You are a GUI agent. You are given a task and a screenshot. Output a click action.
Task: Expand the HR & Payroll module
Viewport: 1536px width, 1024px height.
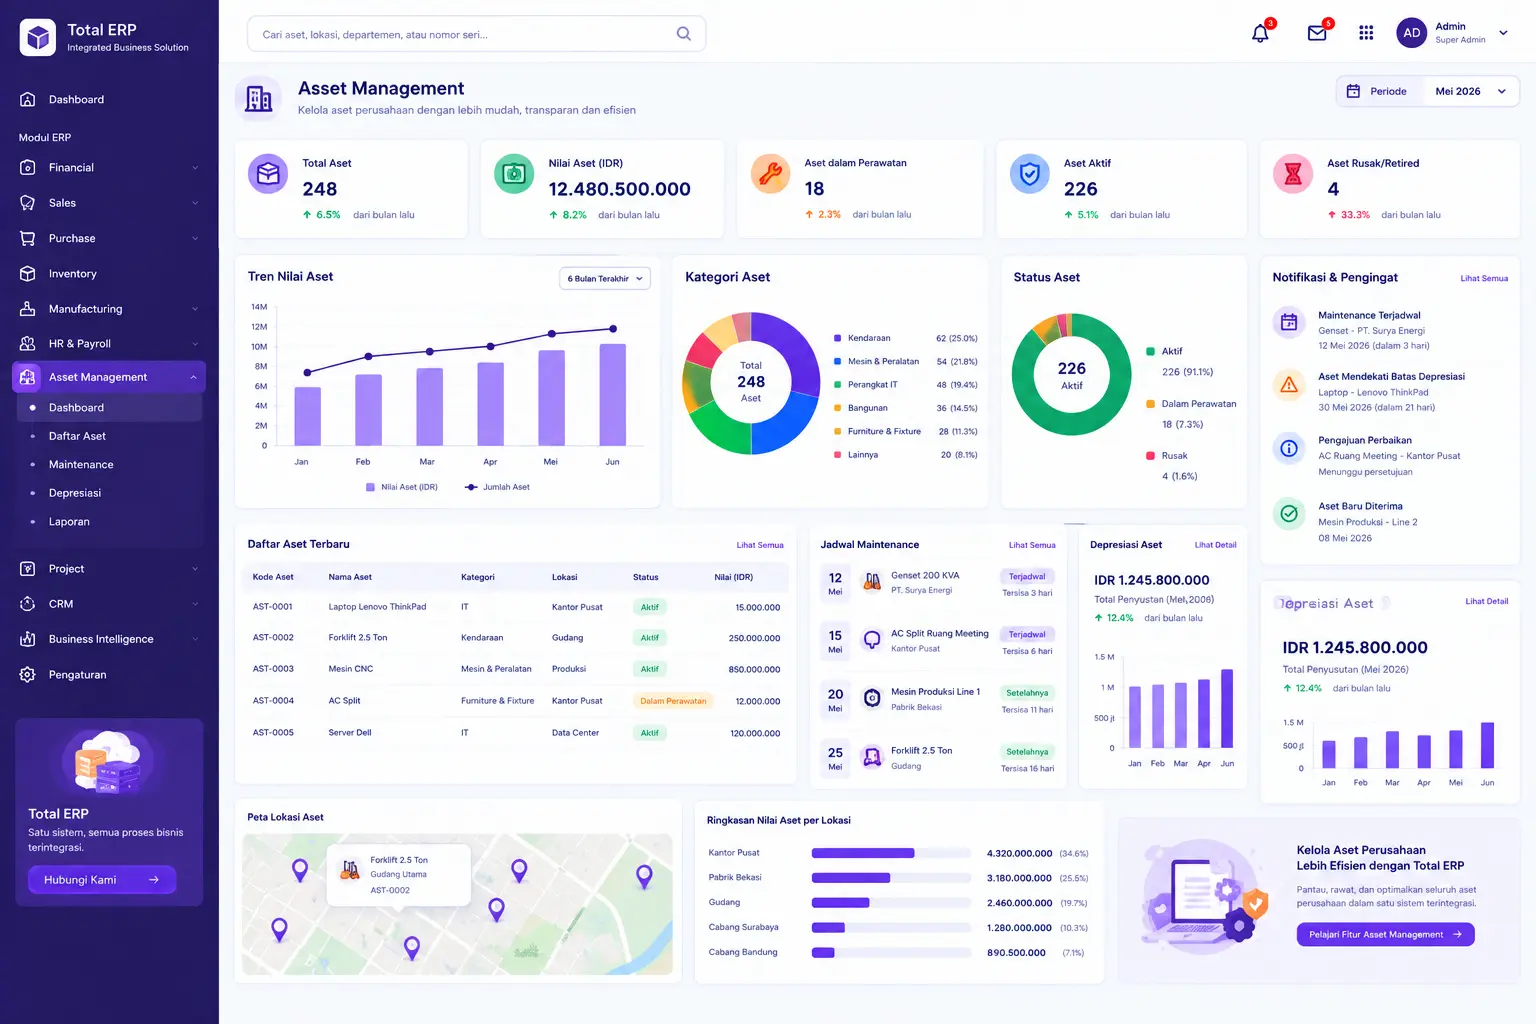[x=109, y=344]
